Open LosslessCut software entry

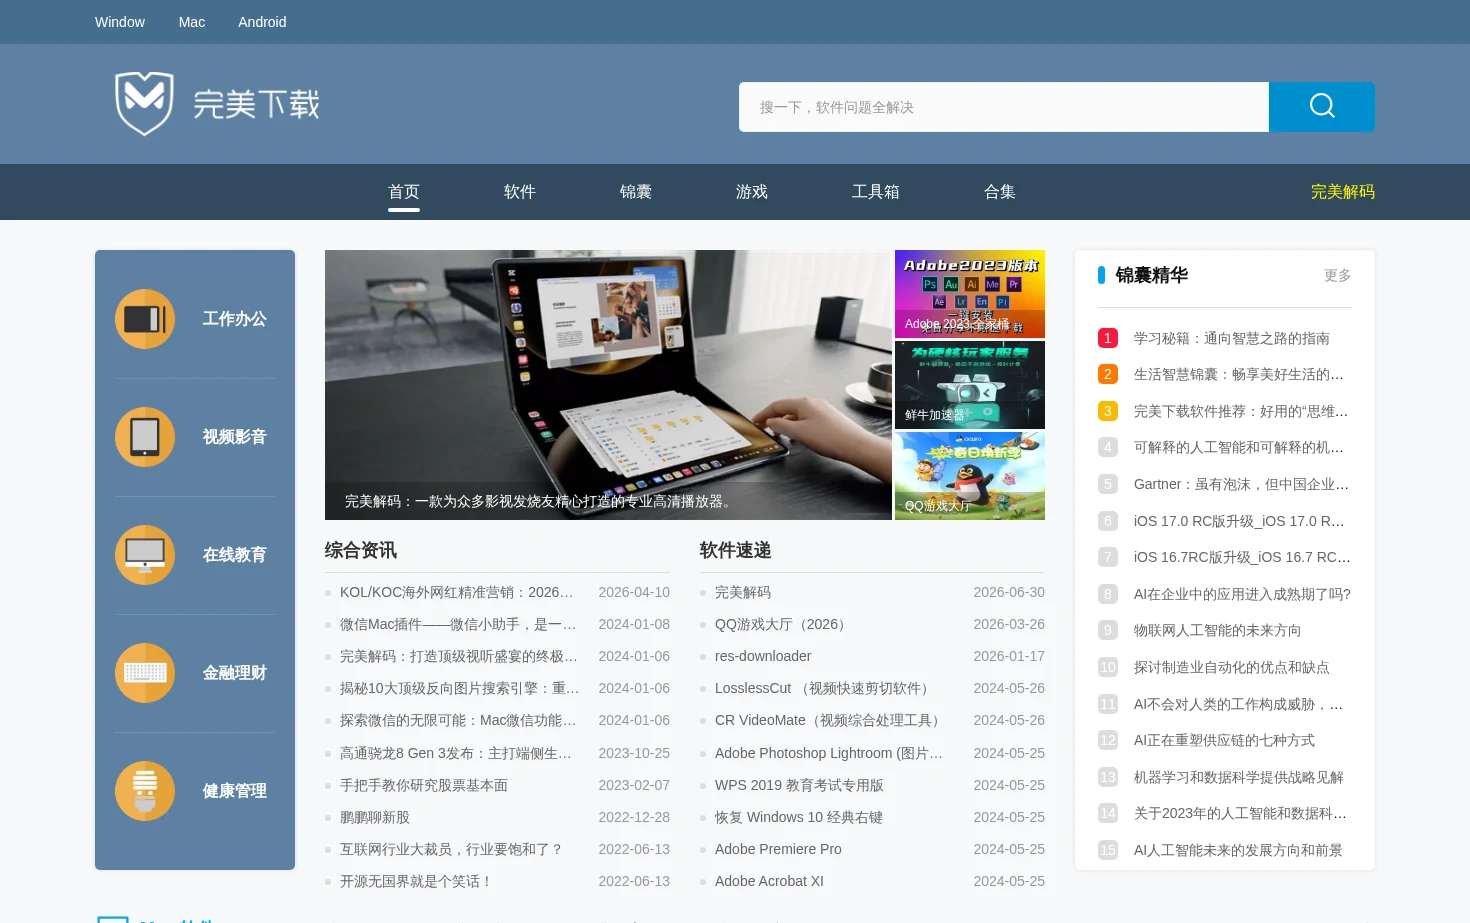tap(825, 689)
